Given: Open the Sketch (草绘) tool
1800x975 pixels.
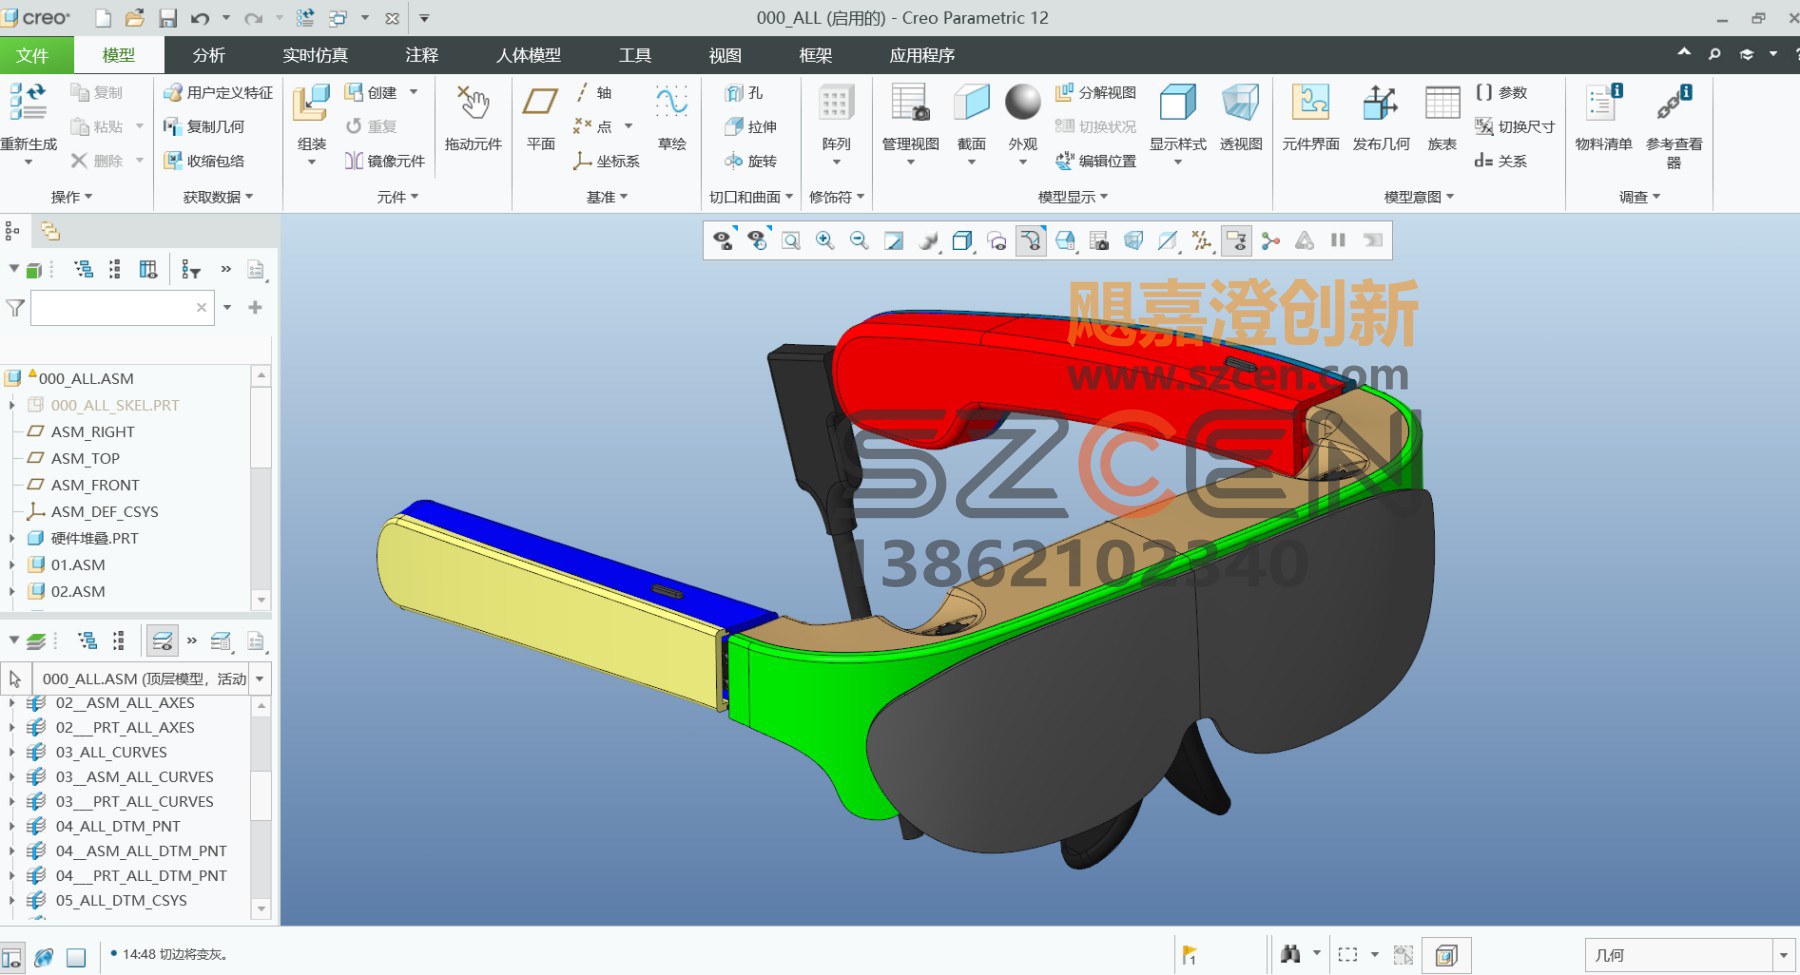Looking at the screenshot, I should tap(672, 118).
